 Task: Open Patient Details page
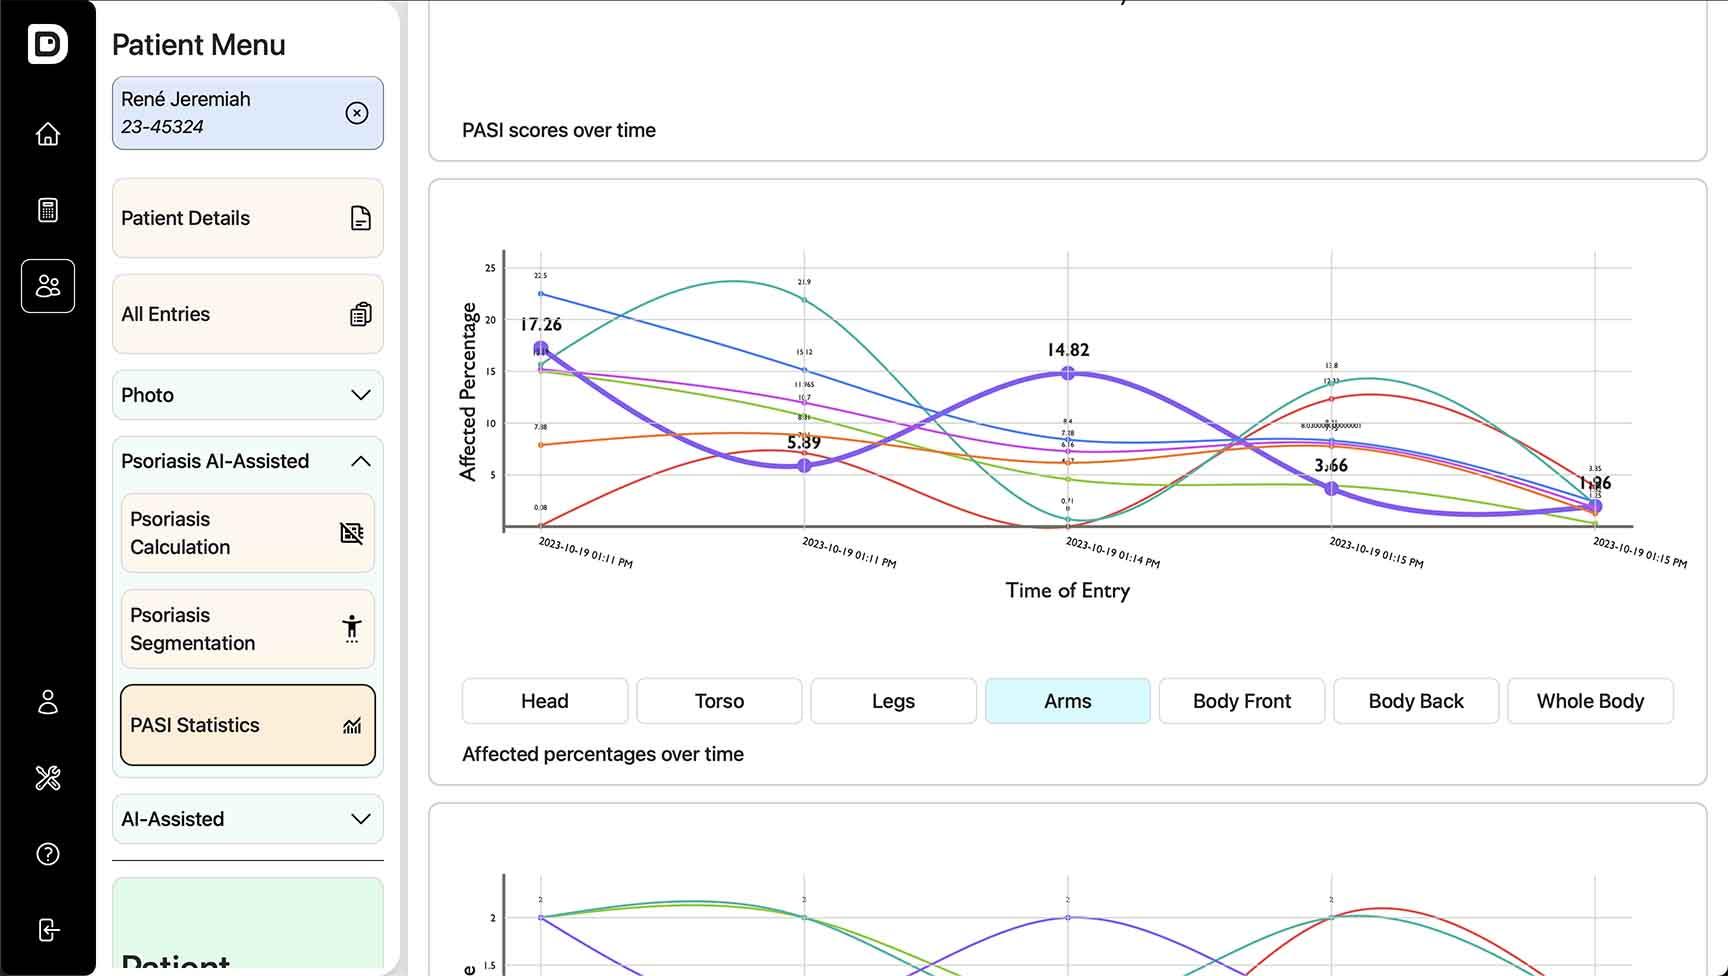tap(247, 218)
